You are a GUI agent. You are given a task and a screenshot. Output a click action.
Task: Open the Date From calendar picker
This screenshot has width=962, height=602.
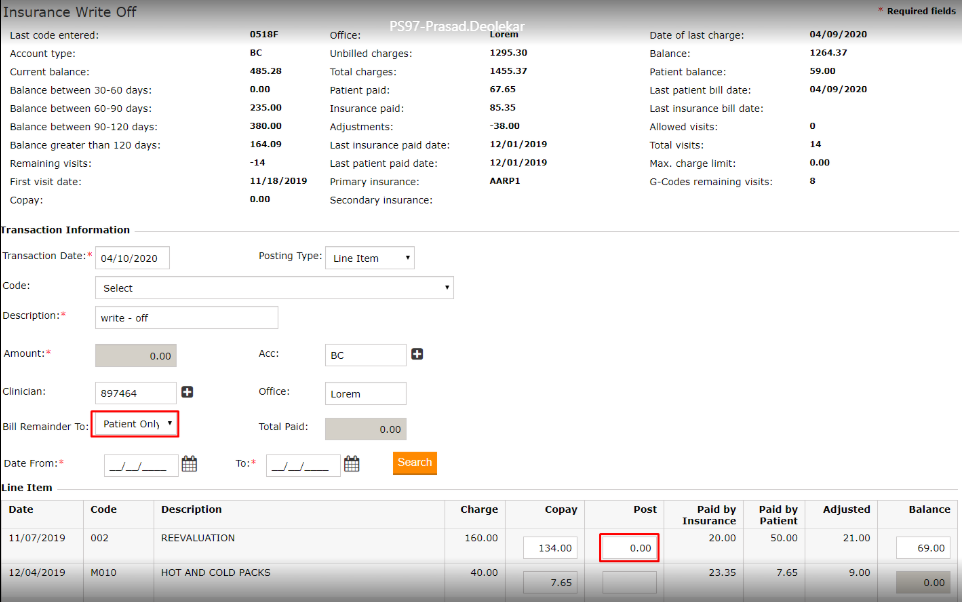[x=189, y=464]
